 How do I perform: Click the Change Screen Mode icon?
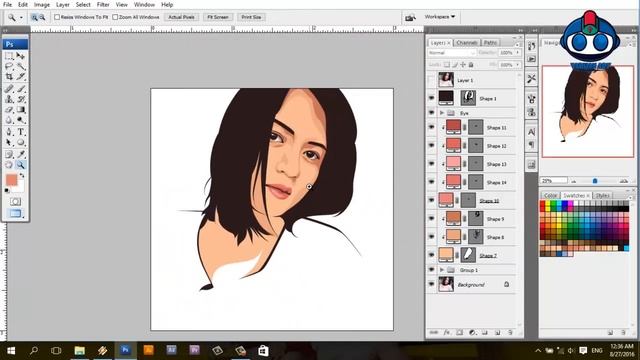pyautogui.click(x=16, y=213)
